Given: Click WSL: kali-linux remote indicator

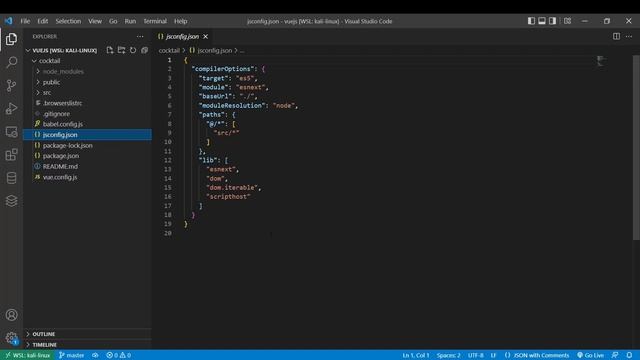Looking at the screenshot, I should (27, 355).
